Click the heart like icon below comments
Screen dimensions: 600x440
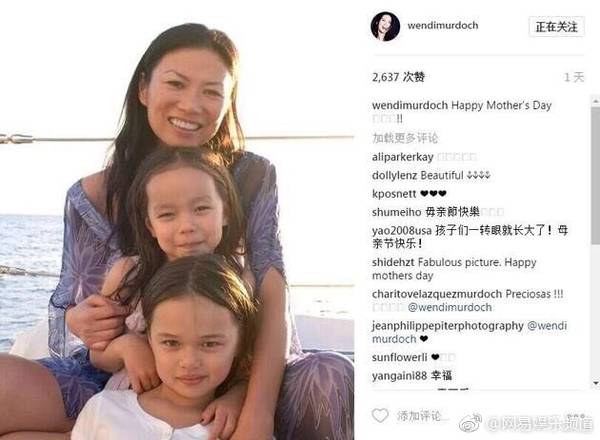[380, 416]
